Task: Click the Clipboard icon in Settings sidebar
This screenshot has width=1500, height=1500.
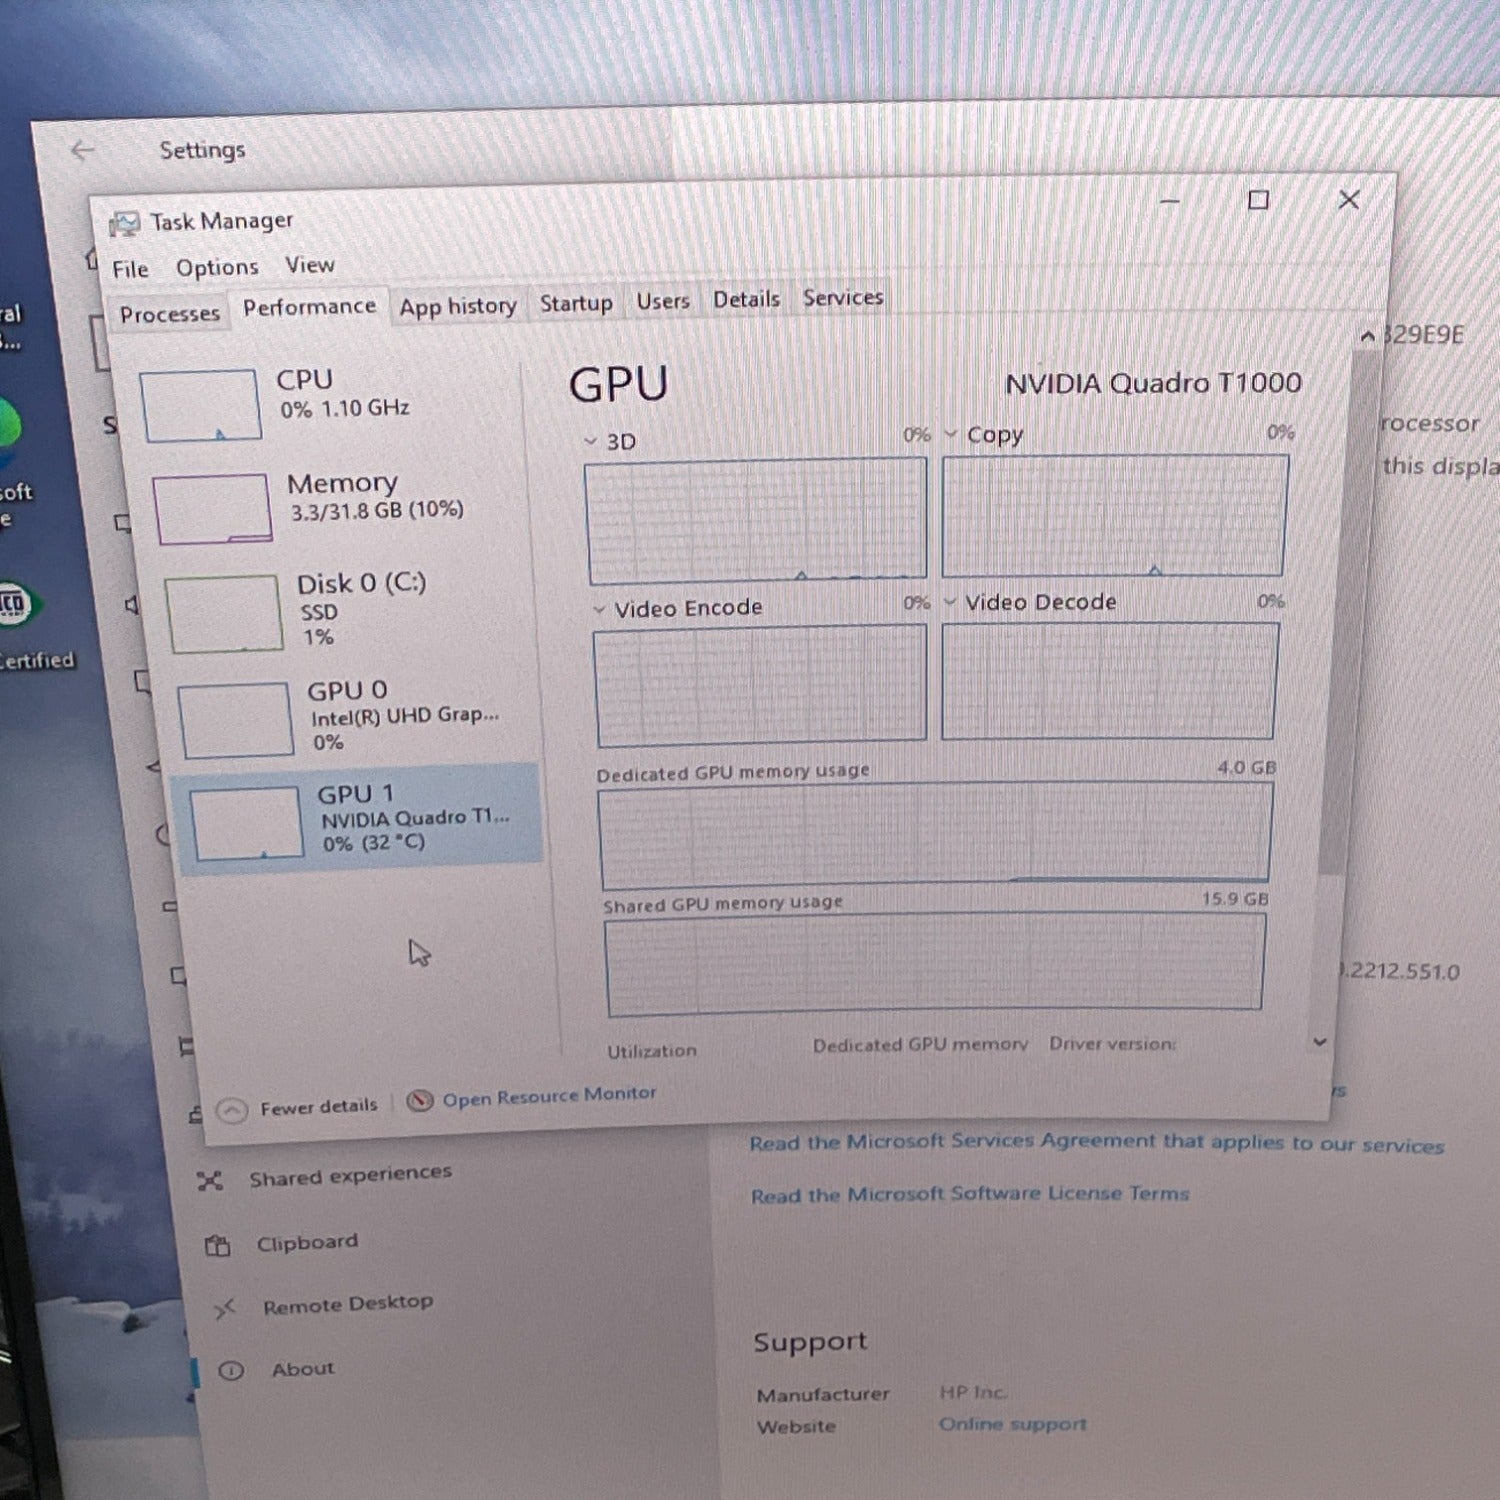Action: point(217,1246)
